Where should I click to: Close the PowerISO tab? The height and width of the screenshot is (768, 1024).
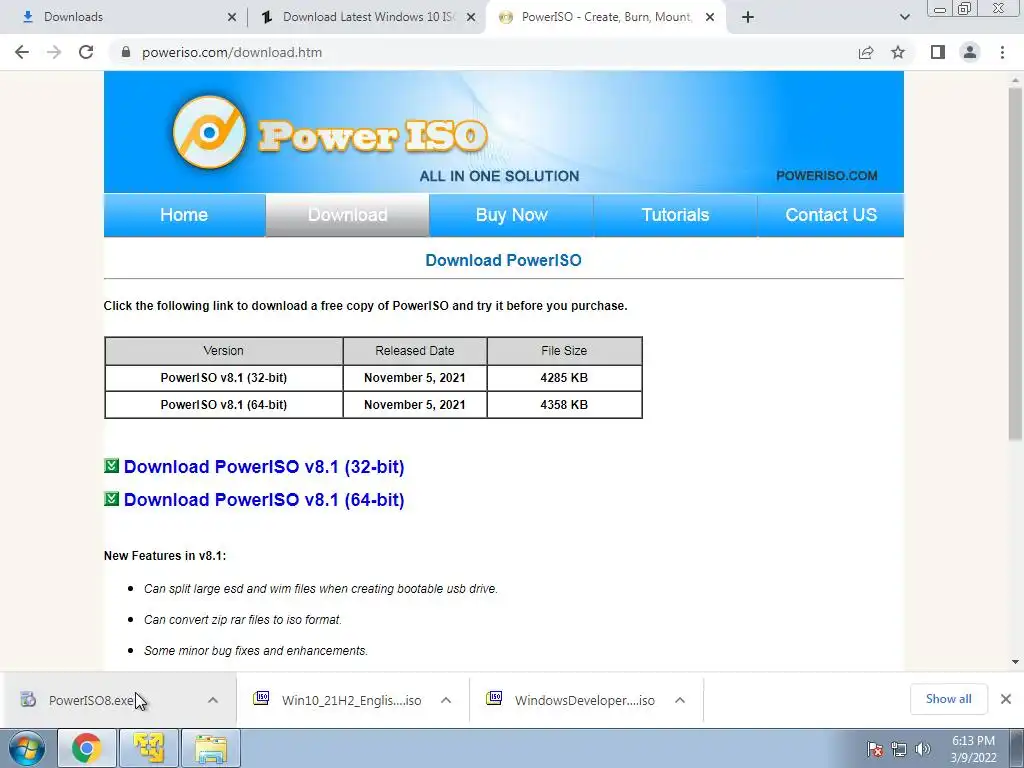tap(710, 18)
